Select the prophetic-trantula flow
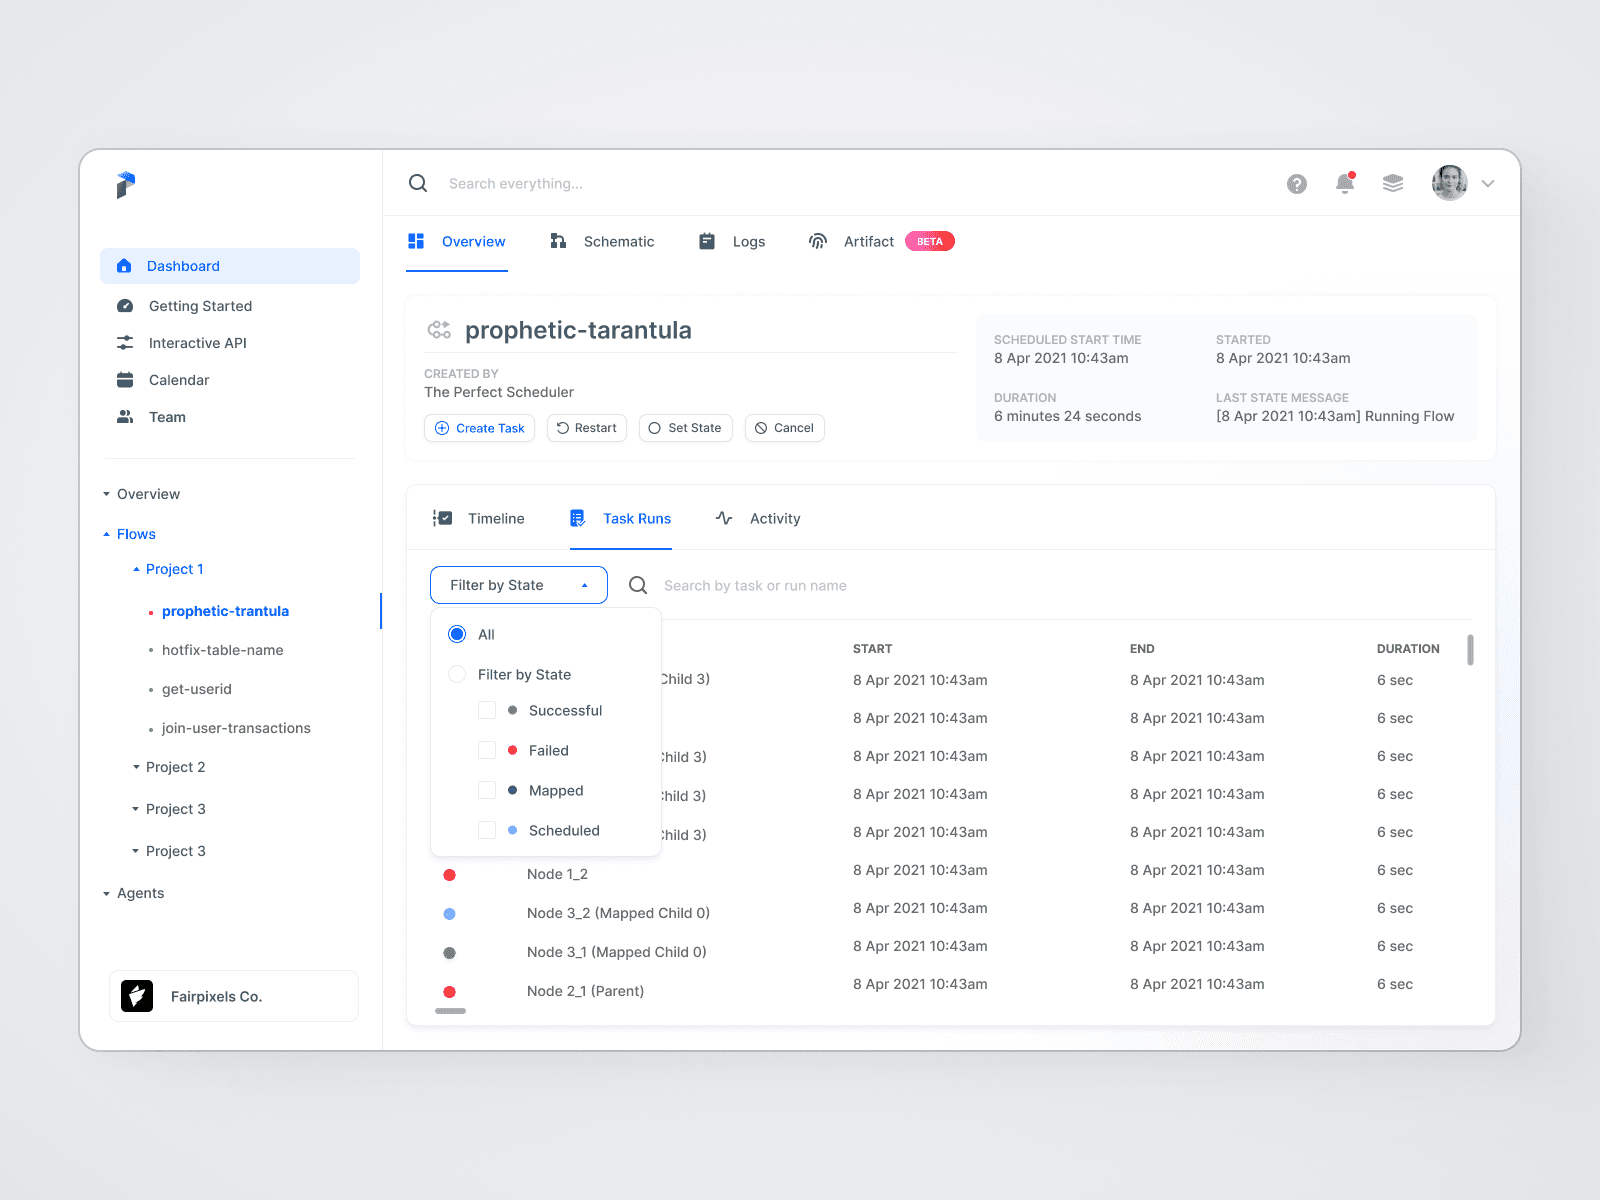Screen dimensions: 1600x1200 tap(225, 611)
